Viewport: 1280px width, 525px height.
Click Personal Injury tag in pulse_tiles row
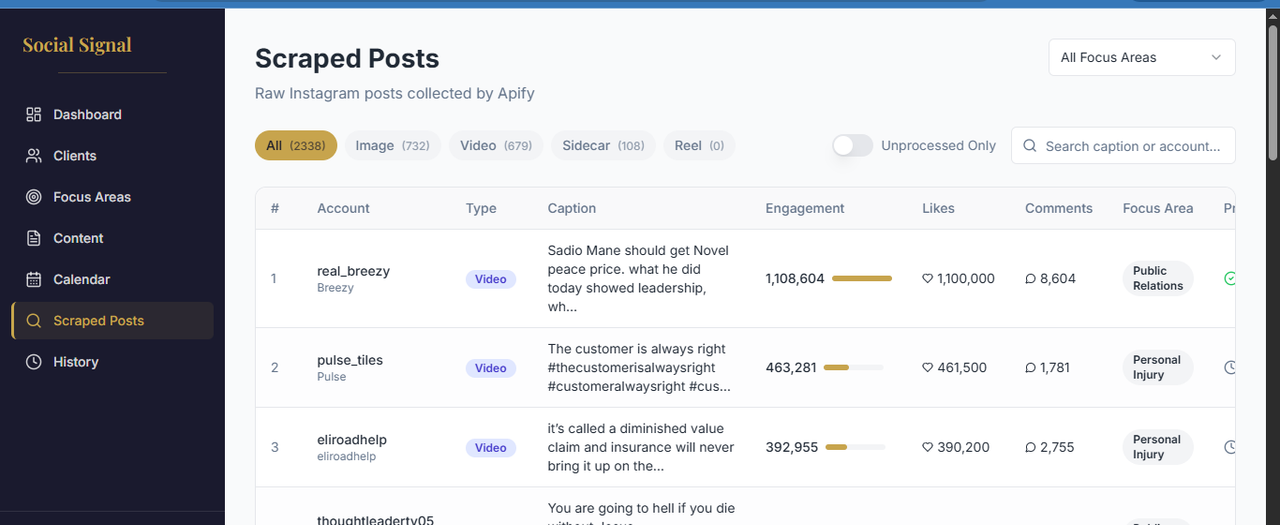(x=1158, y=367)
